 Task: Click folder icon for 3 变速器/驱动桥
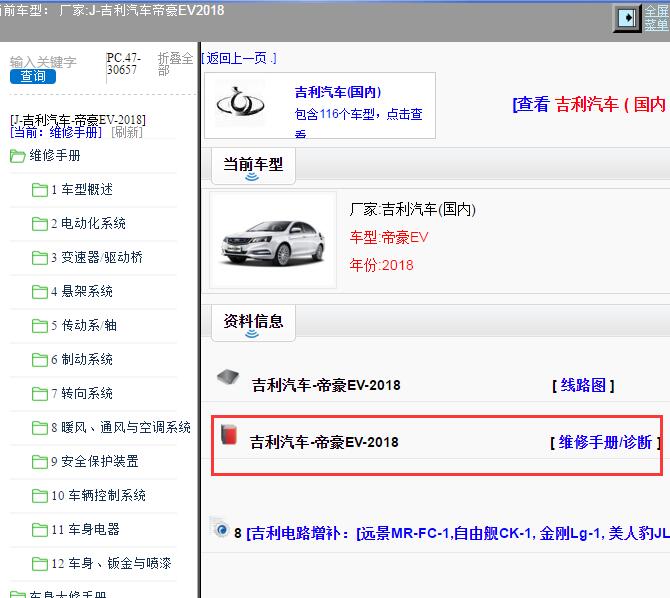coord(40,257)
